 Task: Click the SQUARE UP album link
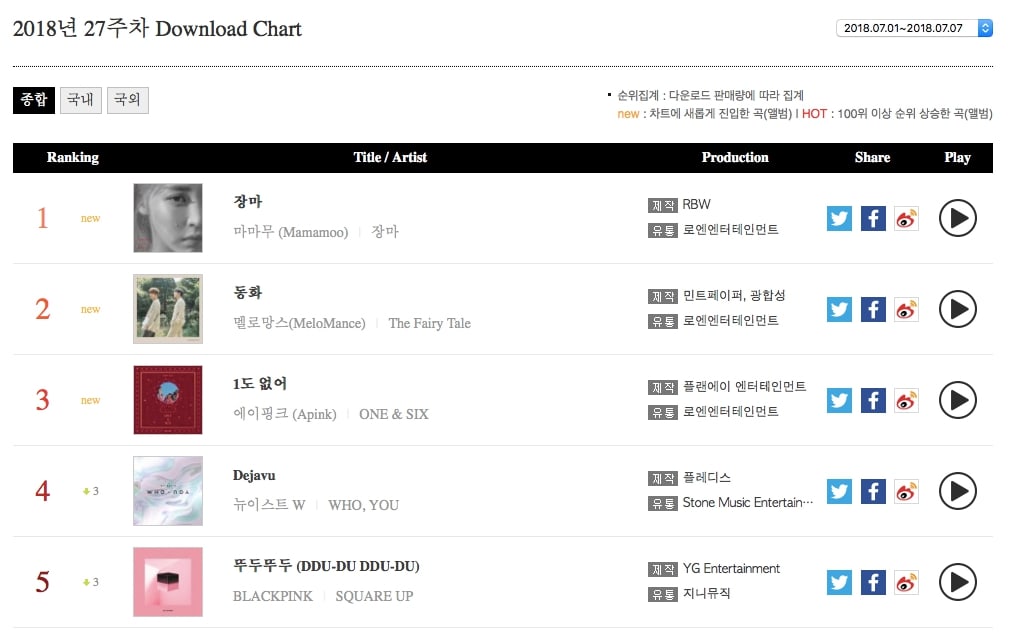coord(374,596)
